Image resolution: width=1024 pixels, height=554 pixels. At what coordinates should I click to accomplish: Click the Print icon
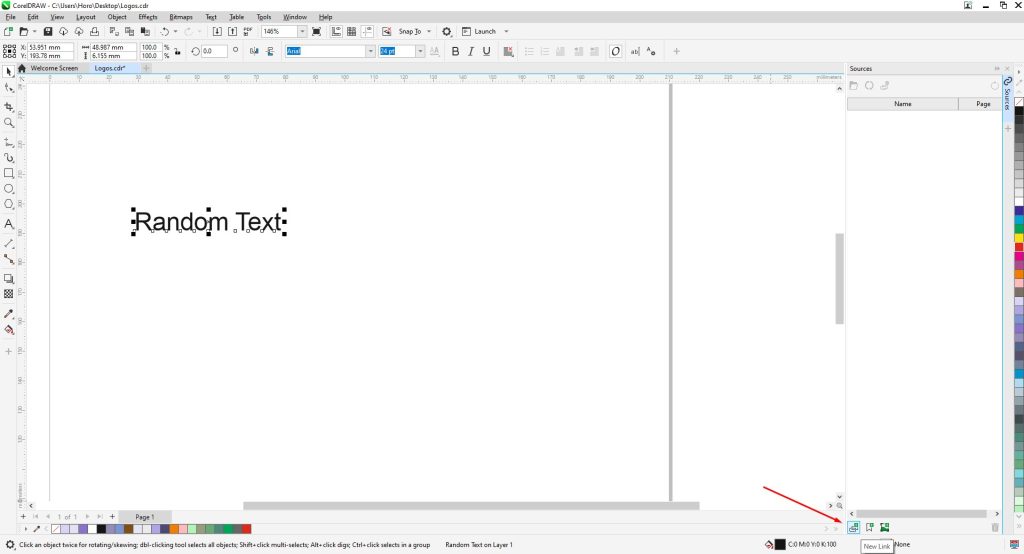95,31
